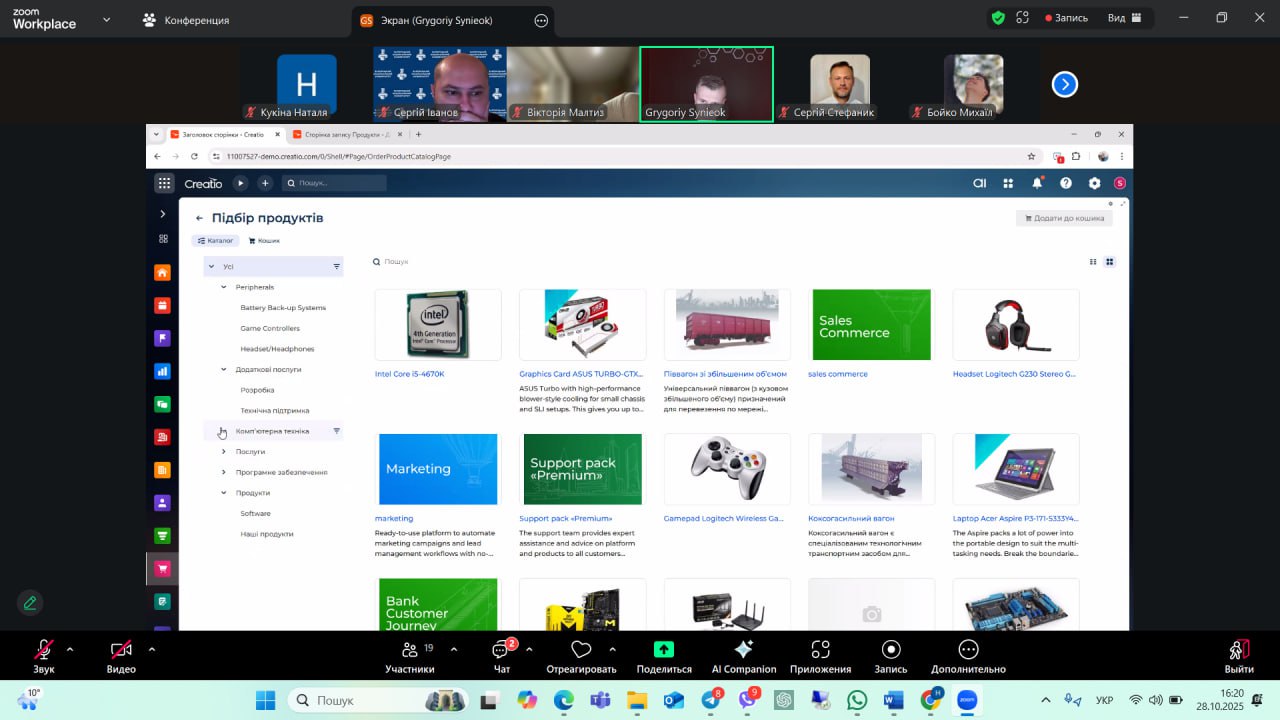Click the Додати до кошика button
The height and width of the screenshot is (720, 1280).
tap(1064, 218)
